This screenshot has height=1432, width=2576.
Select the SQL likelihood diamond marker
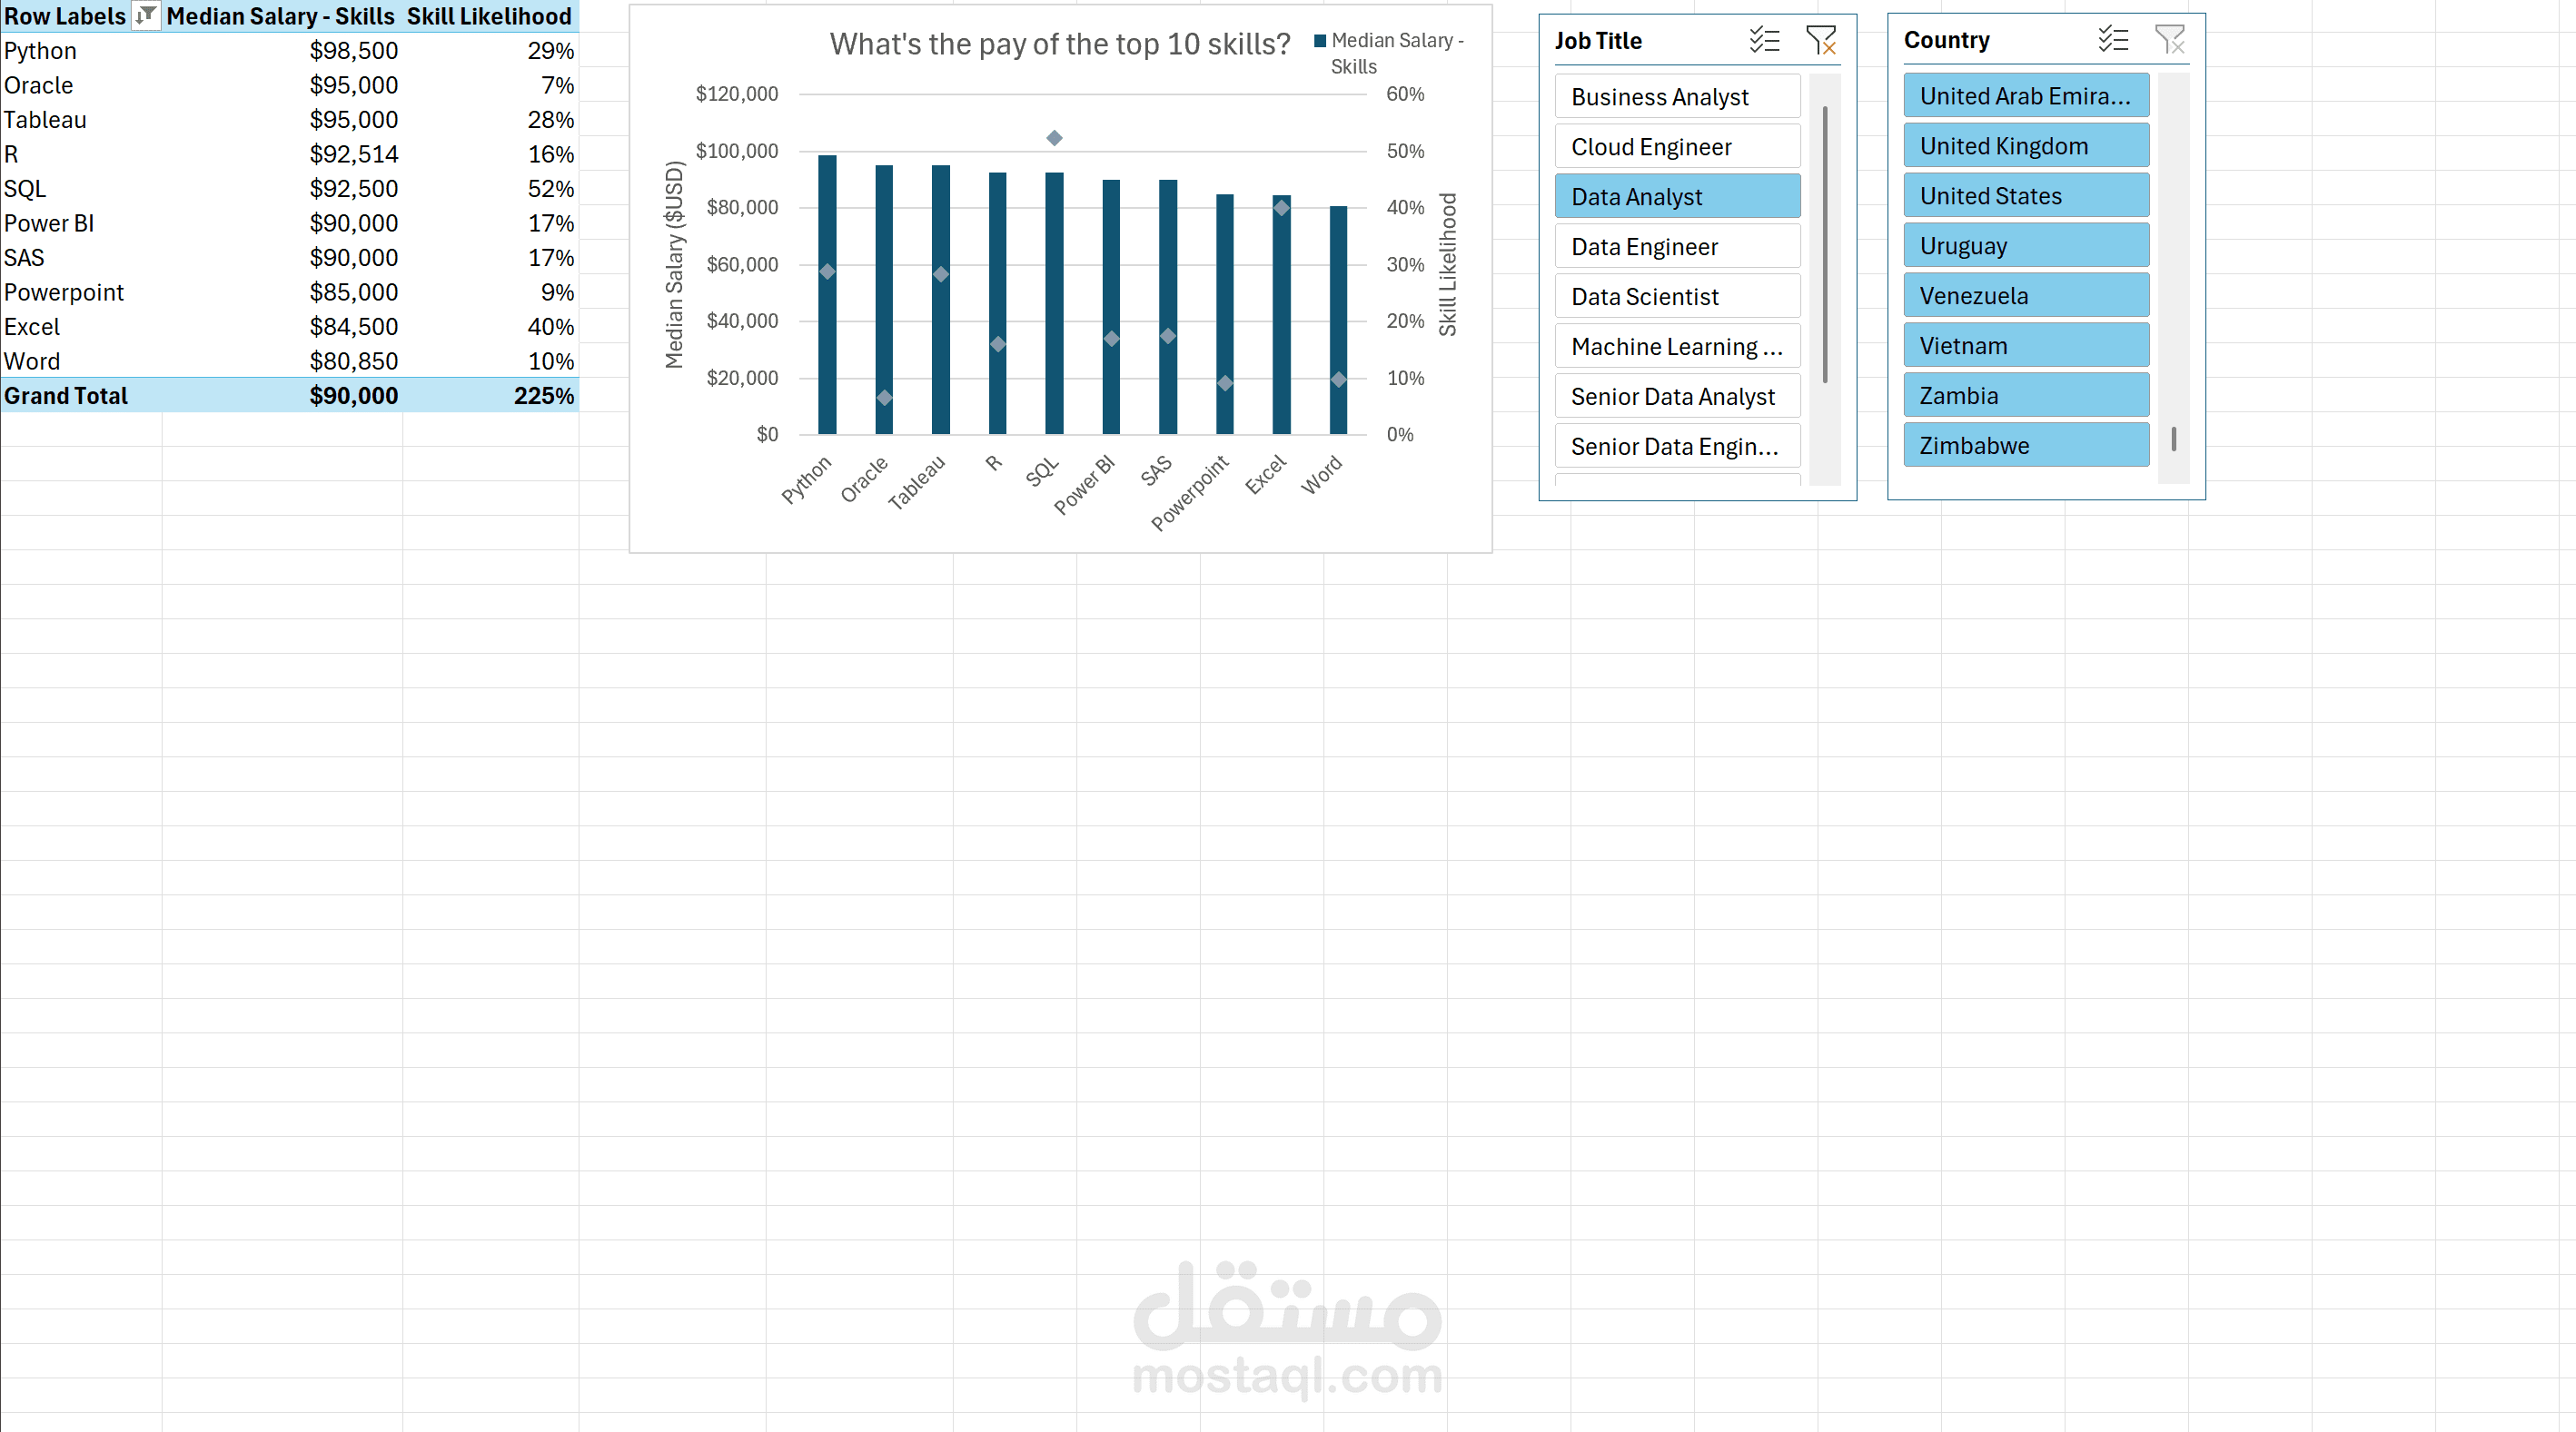tap(1054, 138)
